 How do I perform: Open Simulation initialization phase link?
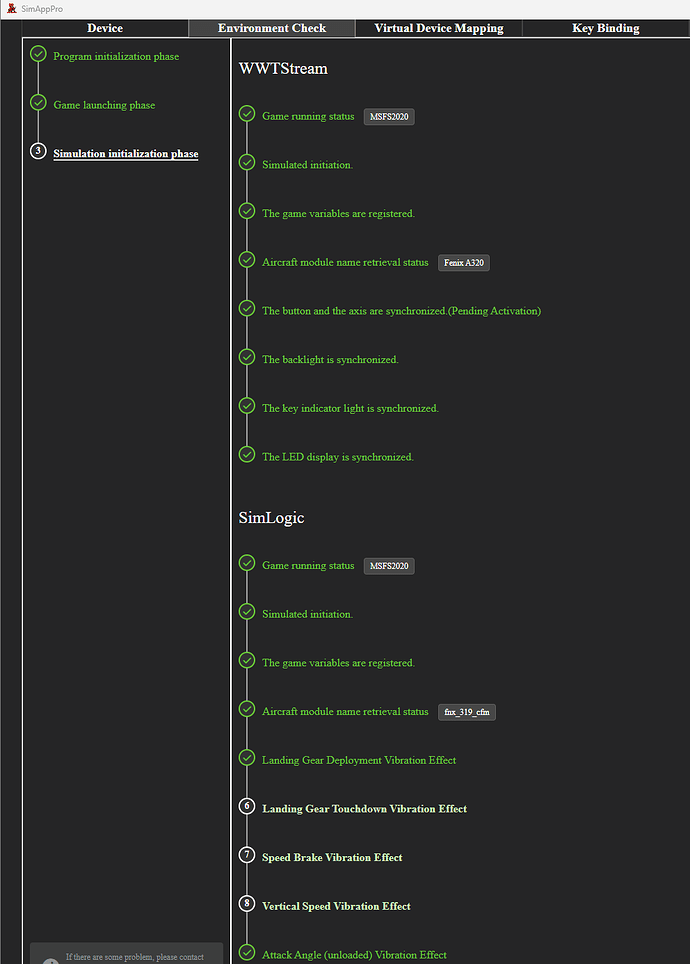[x=126, y=154]
